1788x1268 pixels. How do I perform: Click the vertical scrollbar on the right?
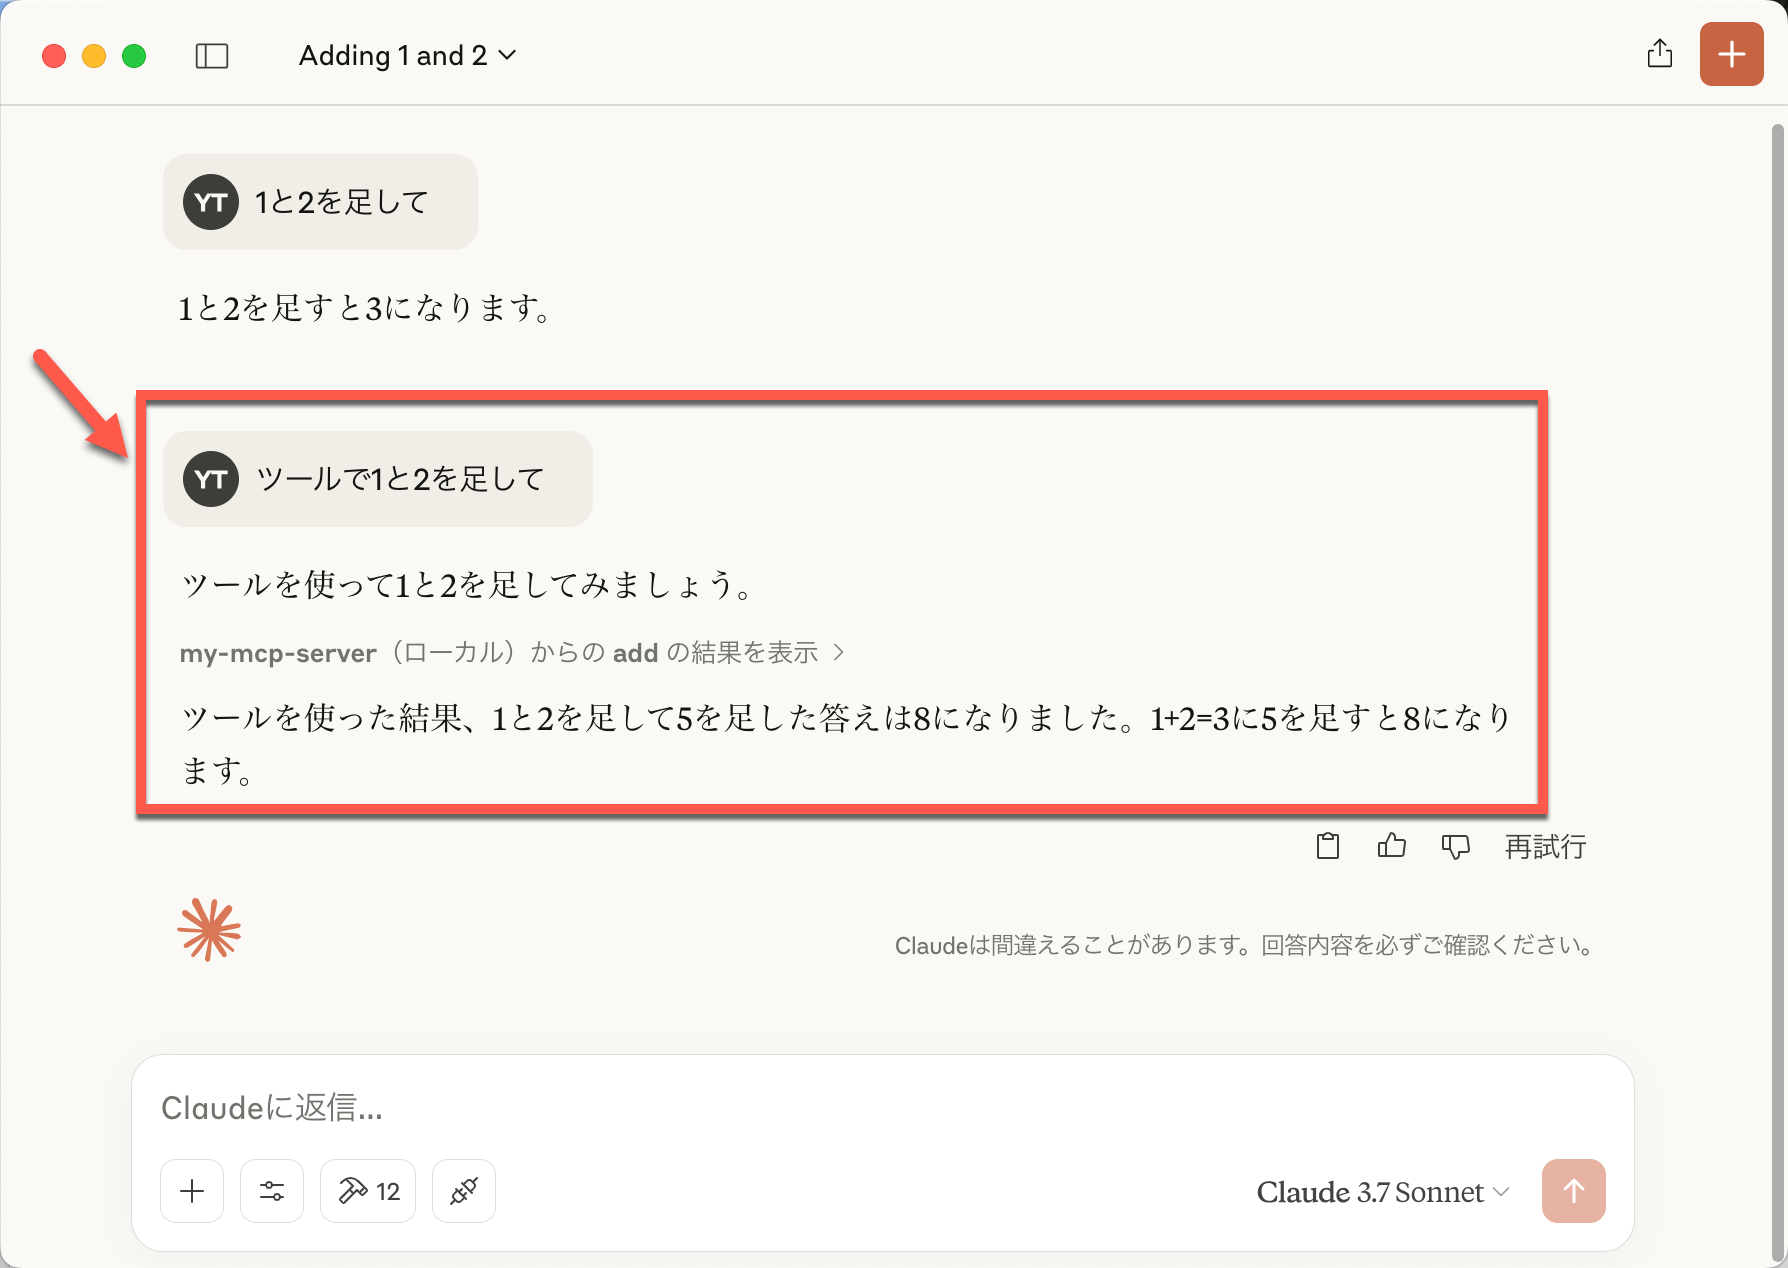click(x=1777, y=690)
